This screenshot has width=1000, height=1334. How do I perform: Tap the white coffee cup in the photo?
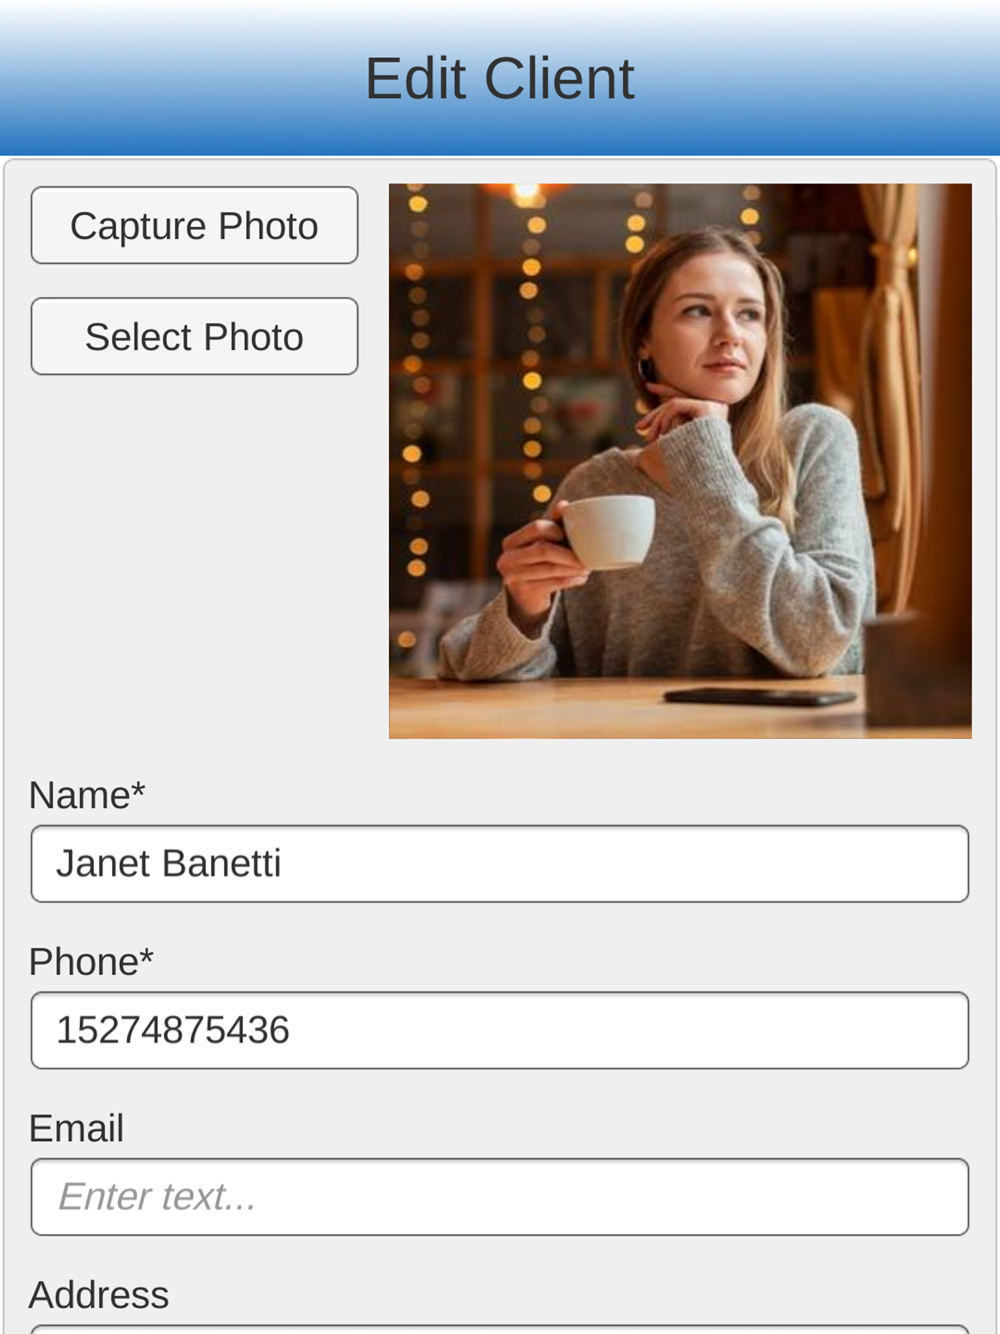coord(605,531)
